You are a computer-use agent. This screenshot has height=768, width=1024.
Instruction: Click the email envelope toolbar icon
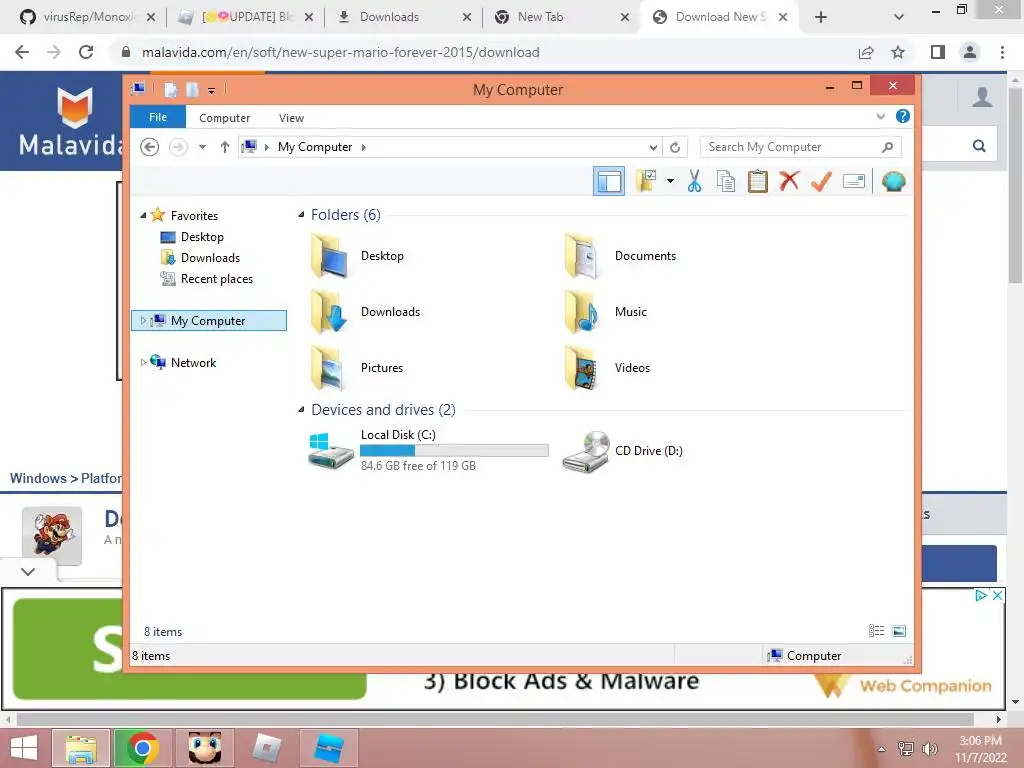(x=854, y=181)
